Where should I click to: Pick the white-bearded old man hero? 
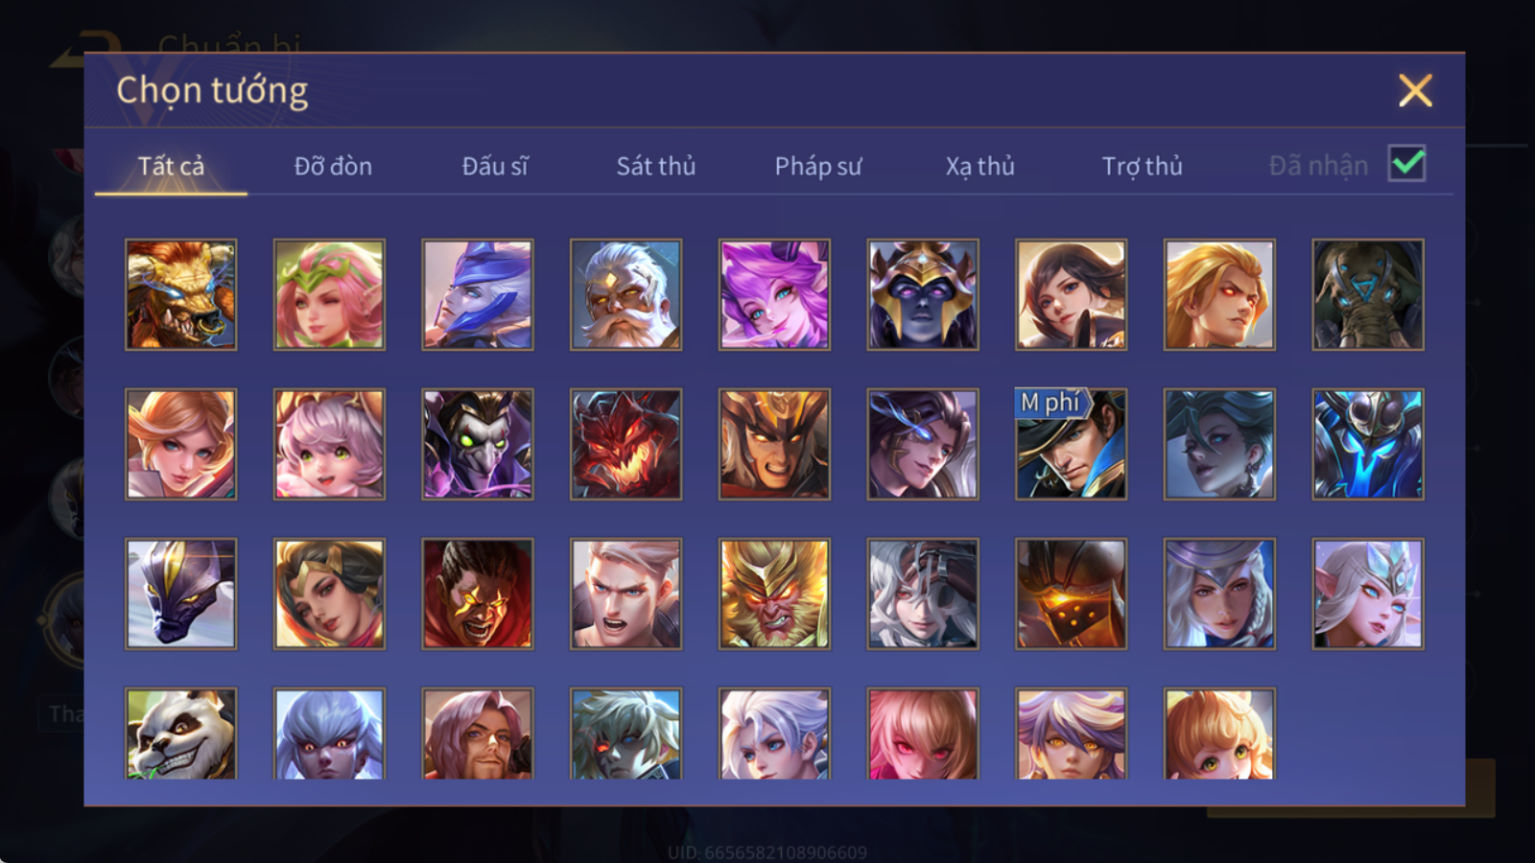[626, 294]
